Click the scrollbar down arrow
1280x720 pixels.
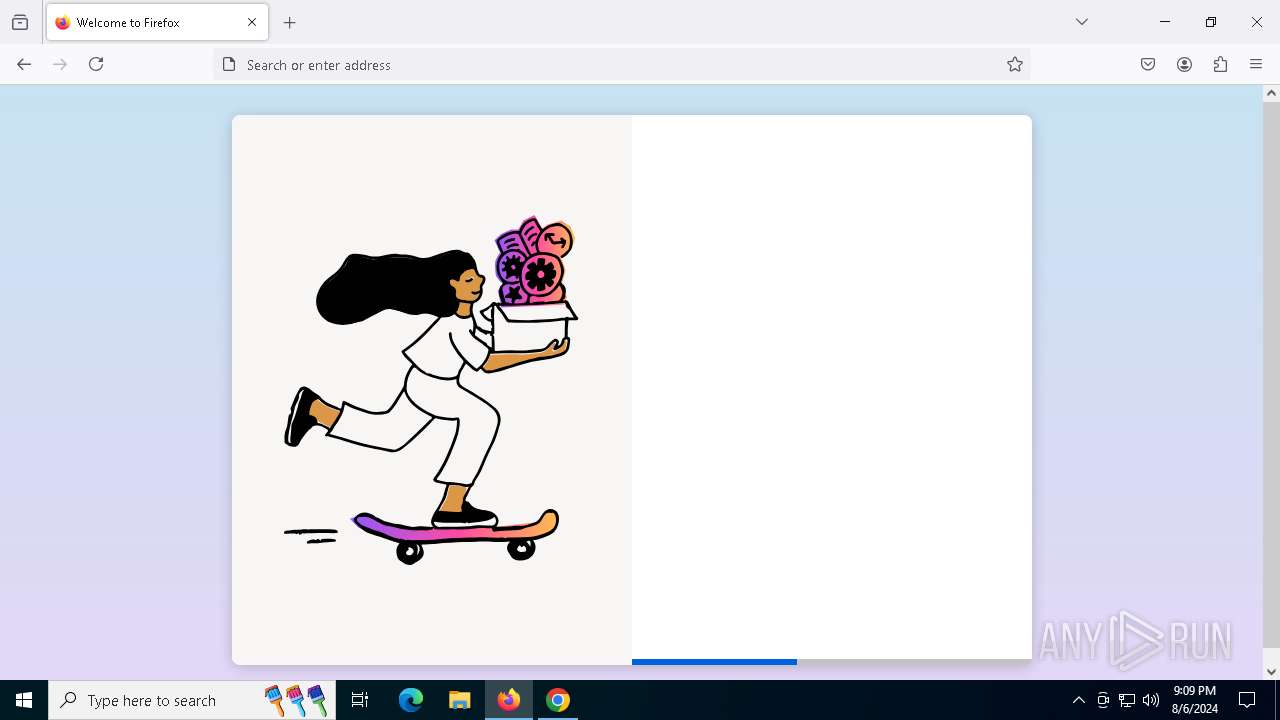click(1271, 671)
